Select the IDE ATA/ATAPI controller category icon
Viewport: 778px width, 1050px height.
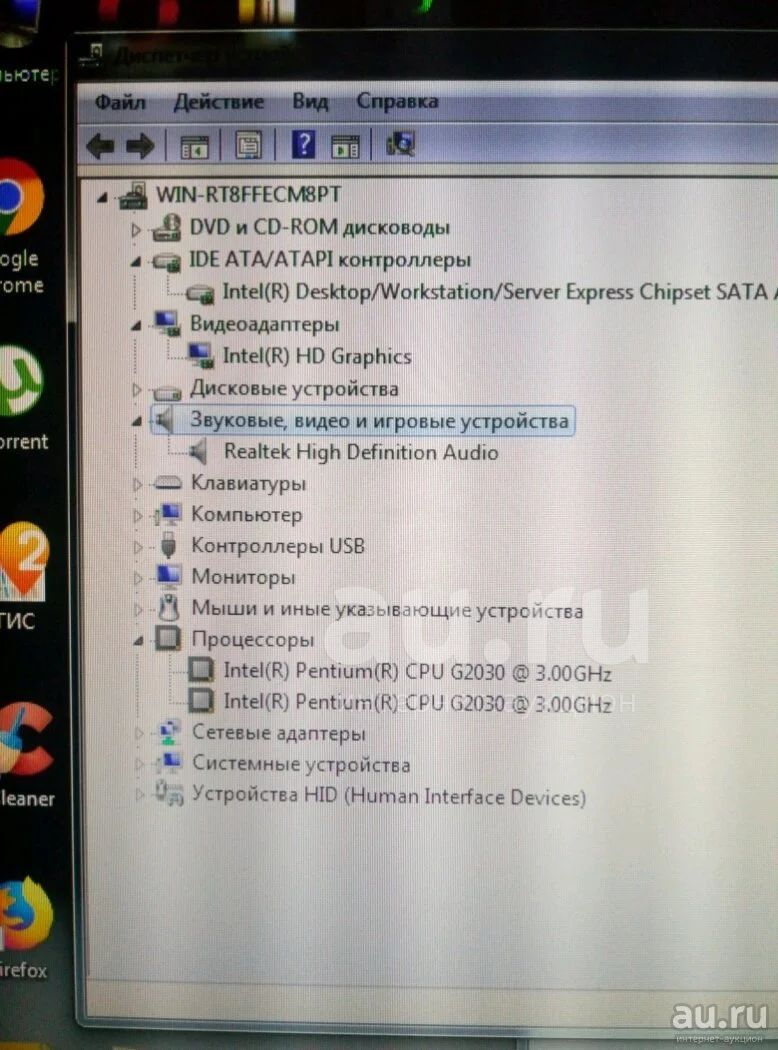tap(167, 261)
